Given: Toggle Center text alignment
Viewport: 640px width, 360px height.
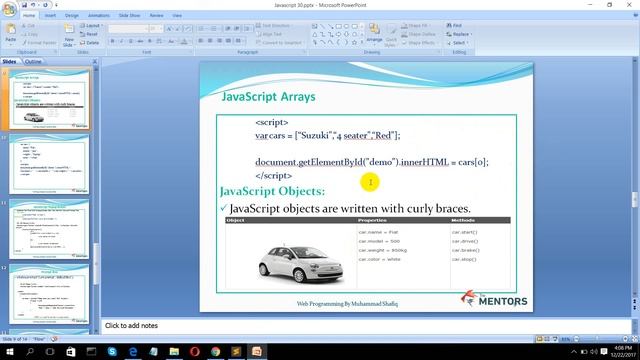Looking at the screenshot, I should 210,41.
